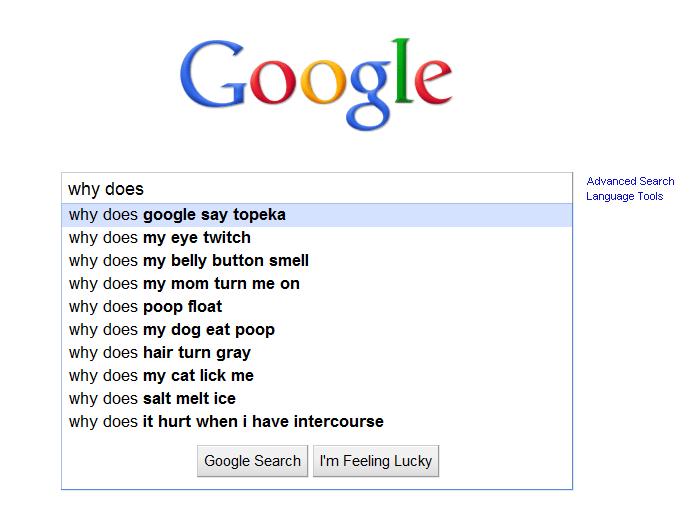698x521 pixels.
Task: Focus the search box containing 'why does'
Action: click(x=317, y=189)
